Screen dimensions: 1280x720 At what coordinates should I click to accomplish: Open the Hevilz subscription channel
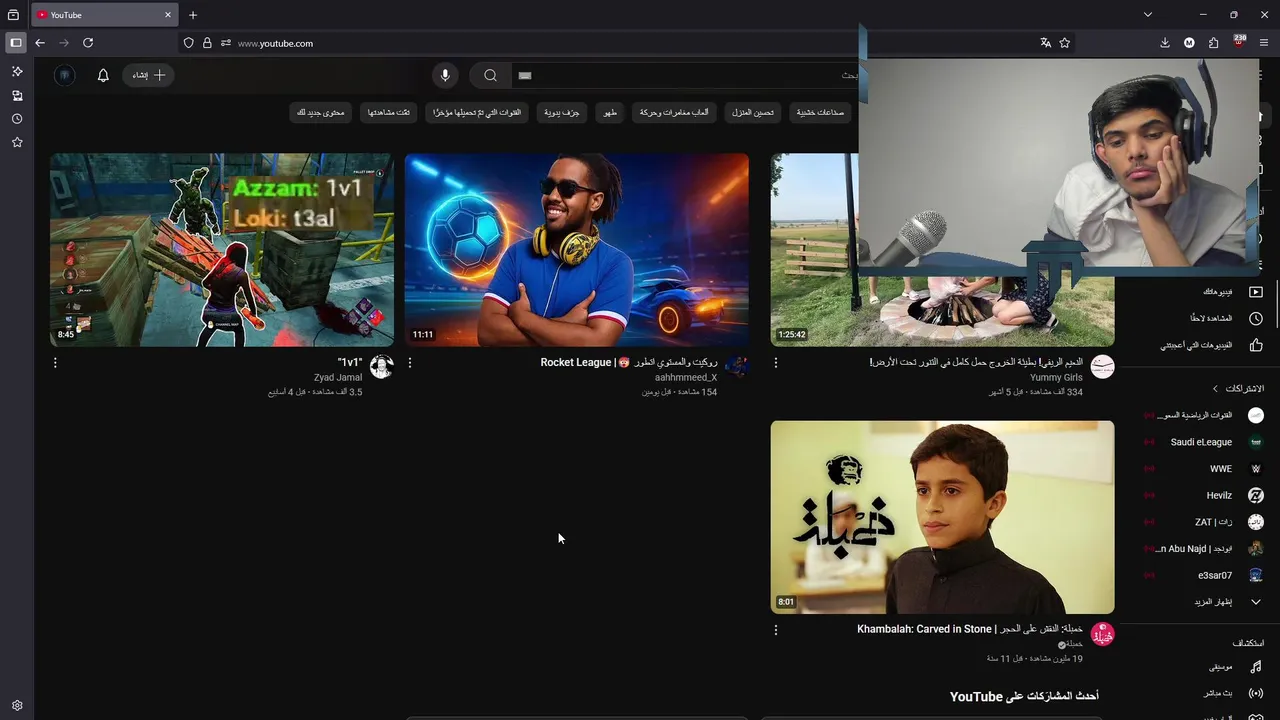click(x=1205, y=495)
